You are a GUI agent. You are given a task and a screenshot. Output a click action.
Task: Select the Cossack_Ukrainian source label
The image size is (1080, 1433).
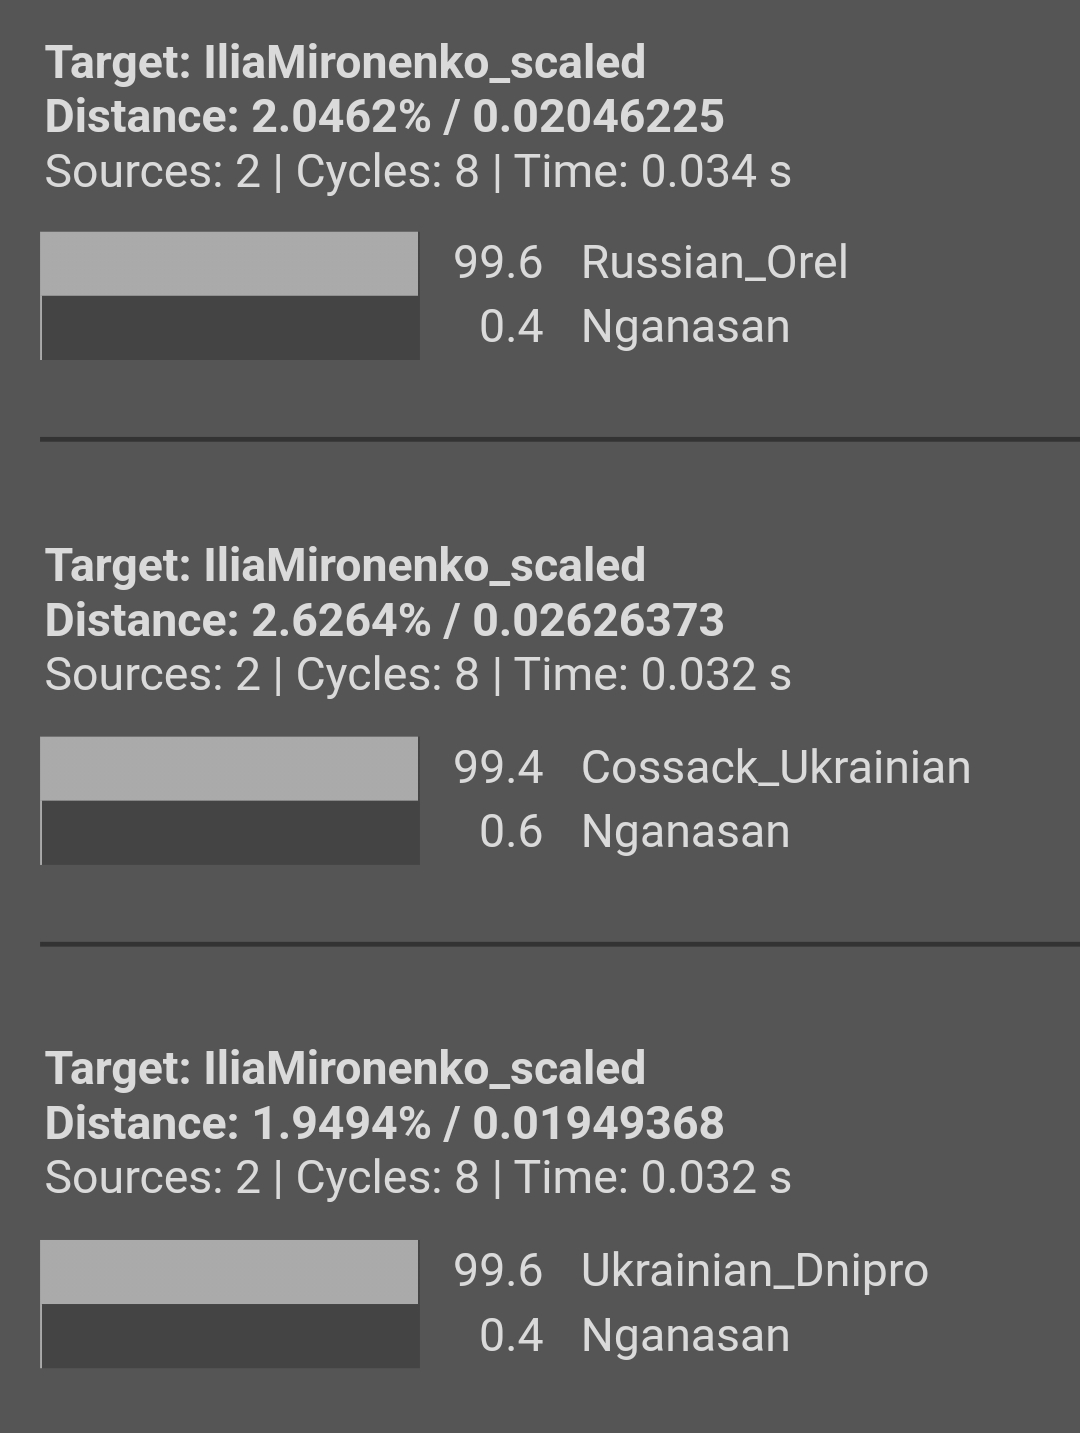(x=776, y=768)
